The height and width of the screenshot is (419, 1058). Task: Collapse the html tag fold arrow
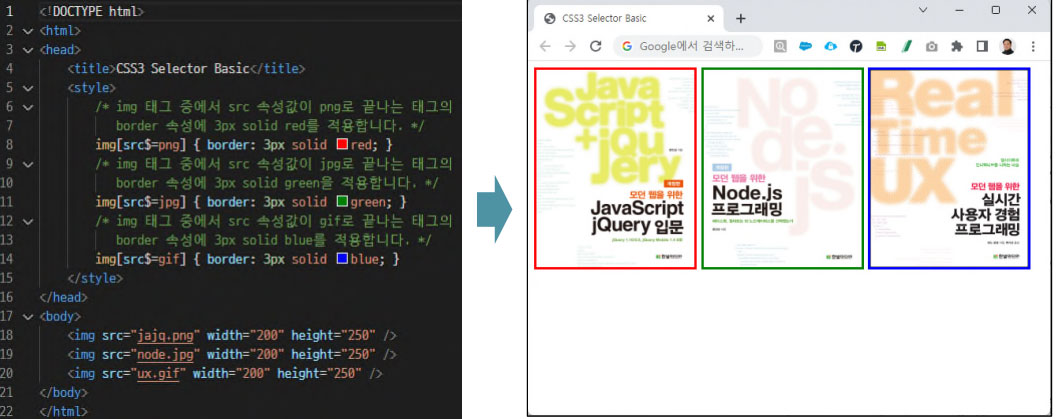(27, 30)
